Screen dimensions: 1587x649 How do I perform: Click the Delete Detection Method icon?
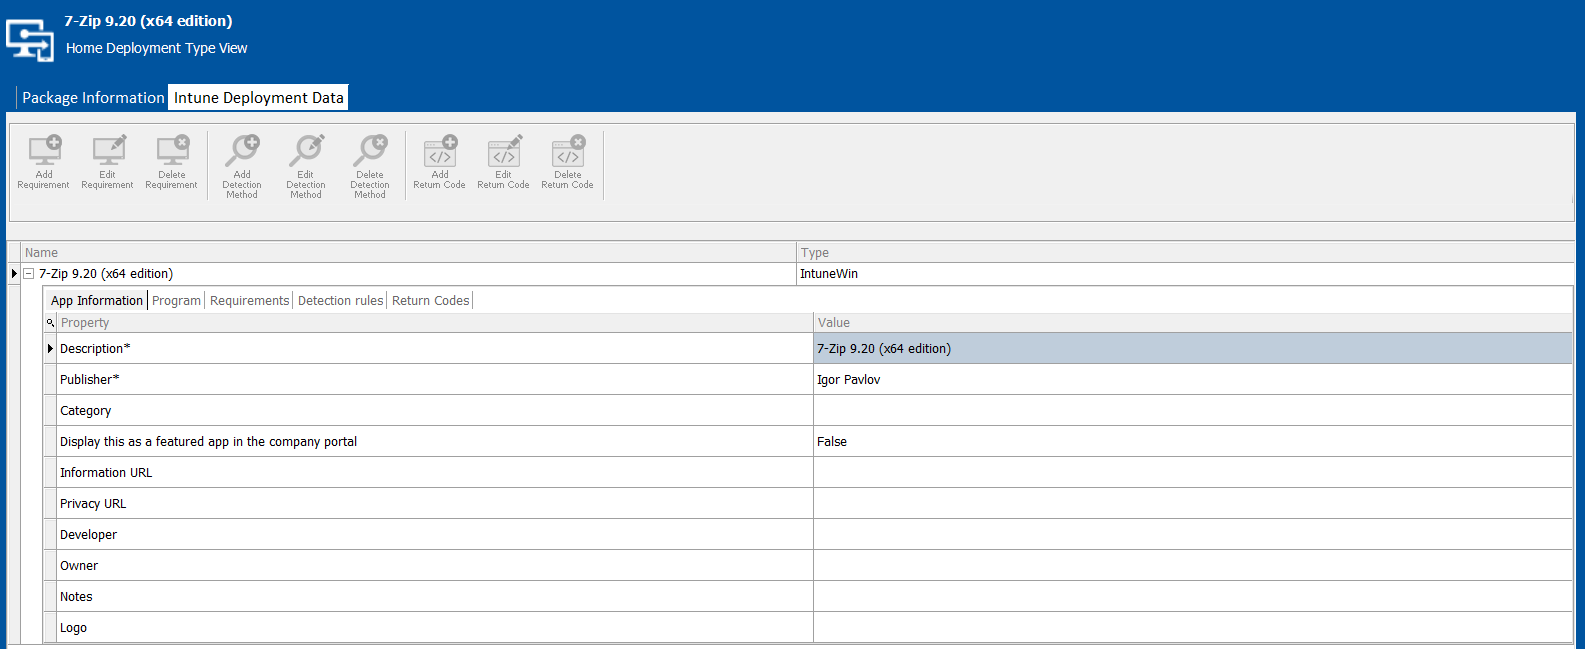[x=370, y=152]
